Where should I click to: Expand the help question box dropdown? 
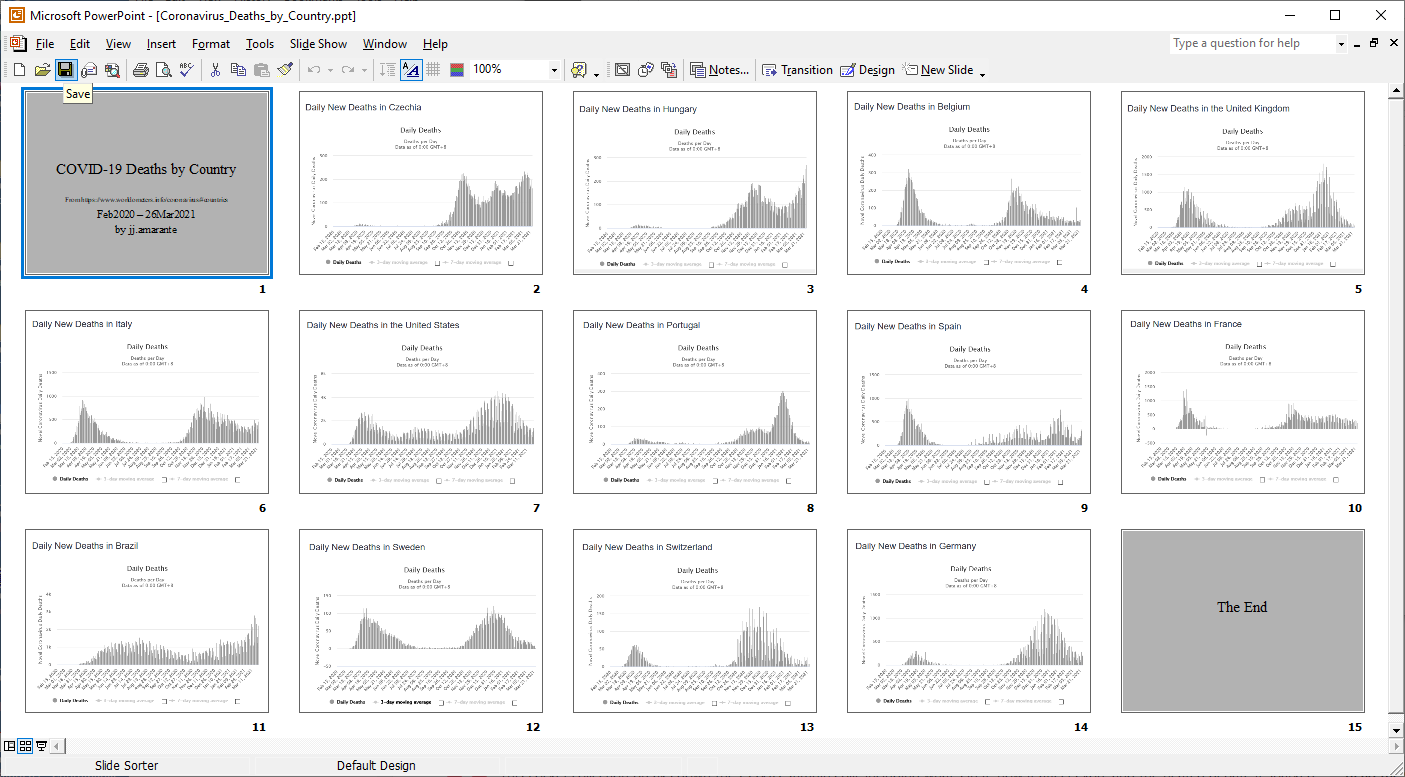click(1341, 44)
